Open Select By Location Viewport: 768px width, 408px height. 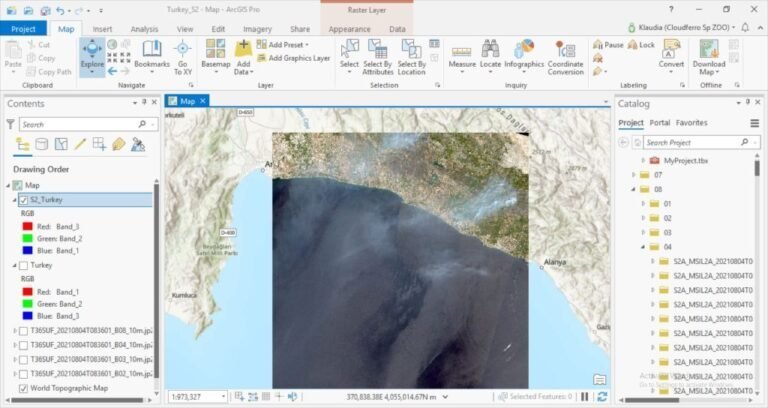tap(411, 57)
